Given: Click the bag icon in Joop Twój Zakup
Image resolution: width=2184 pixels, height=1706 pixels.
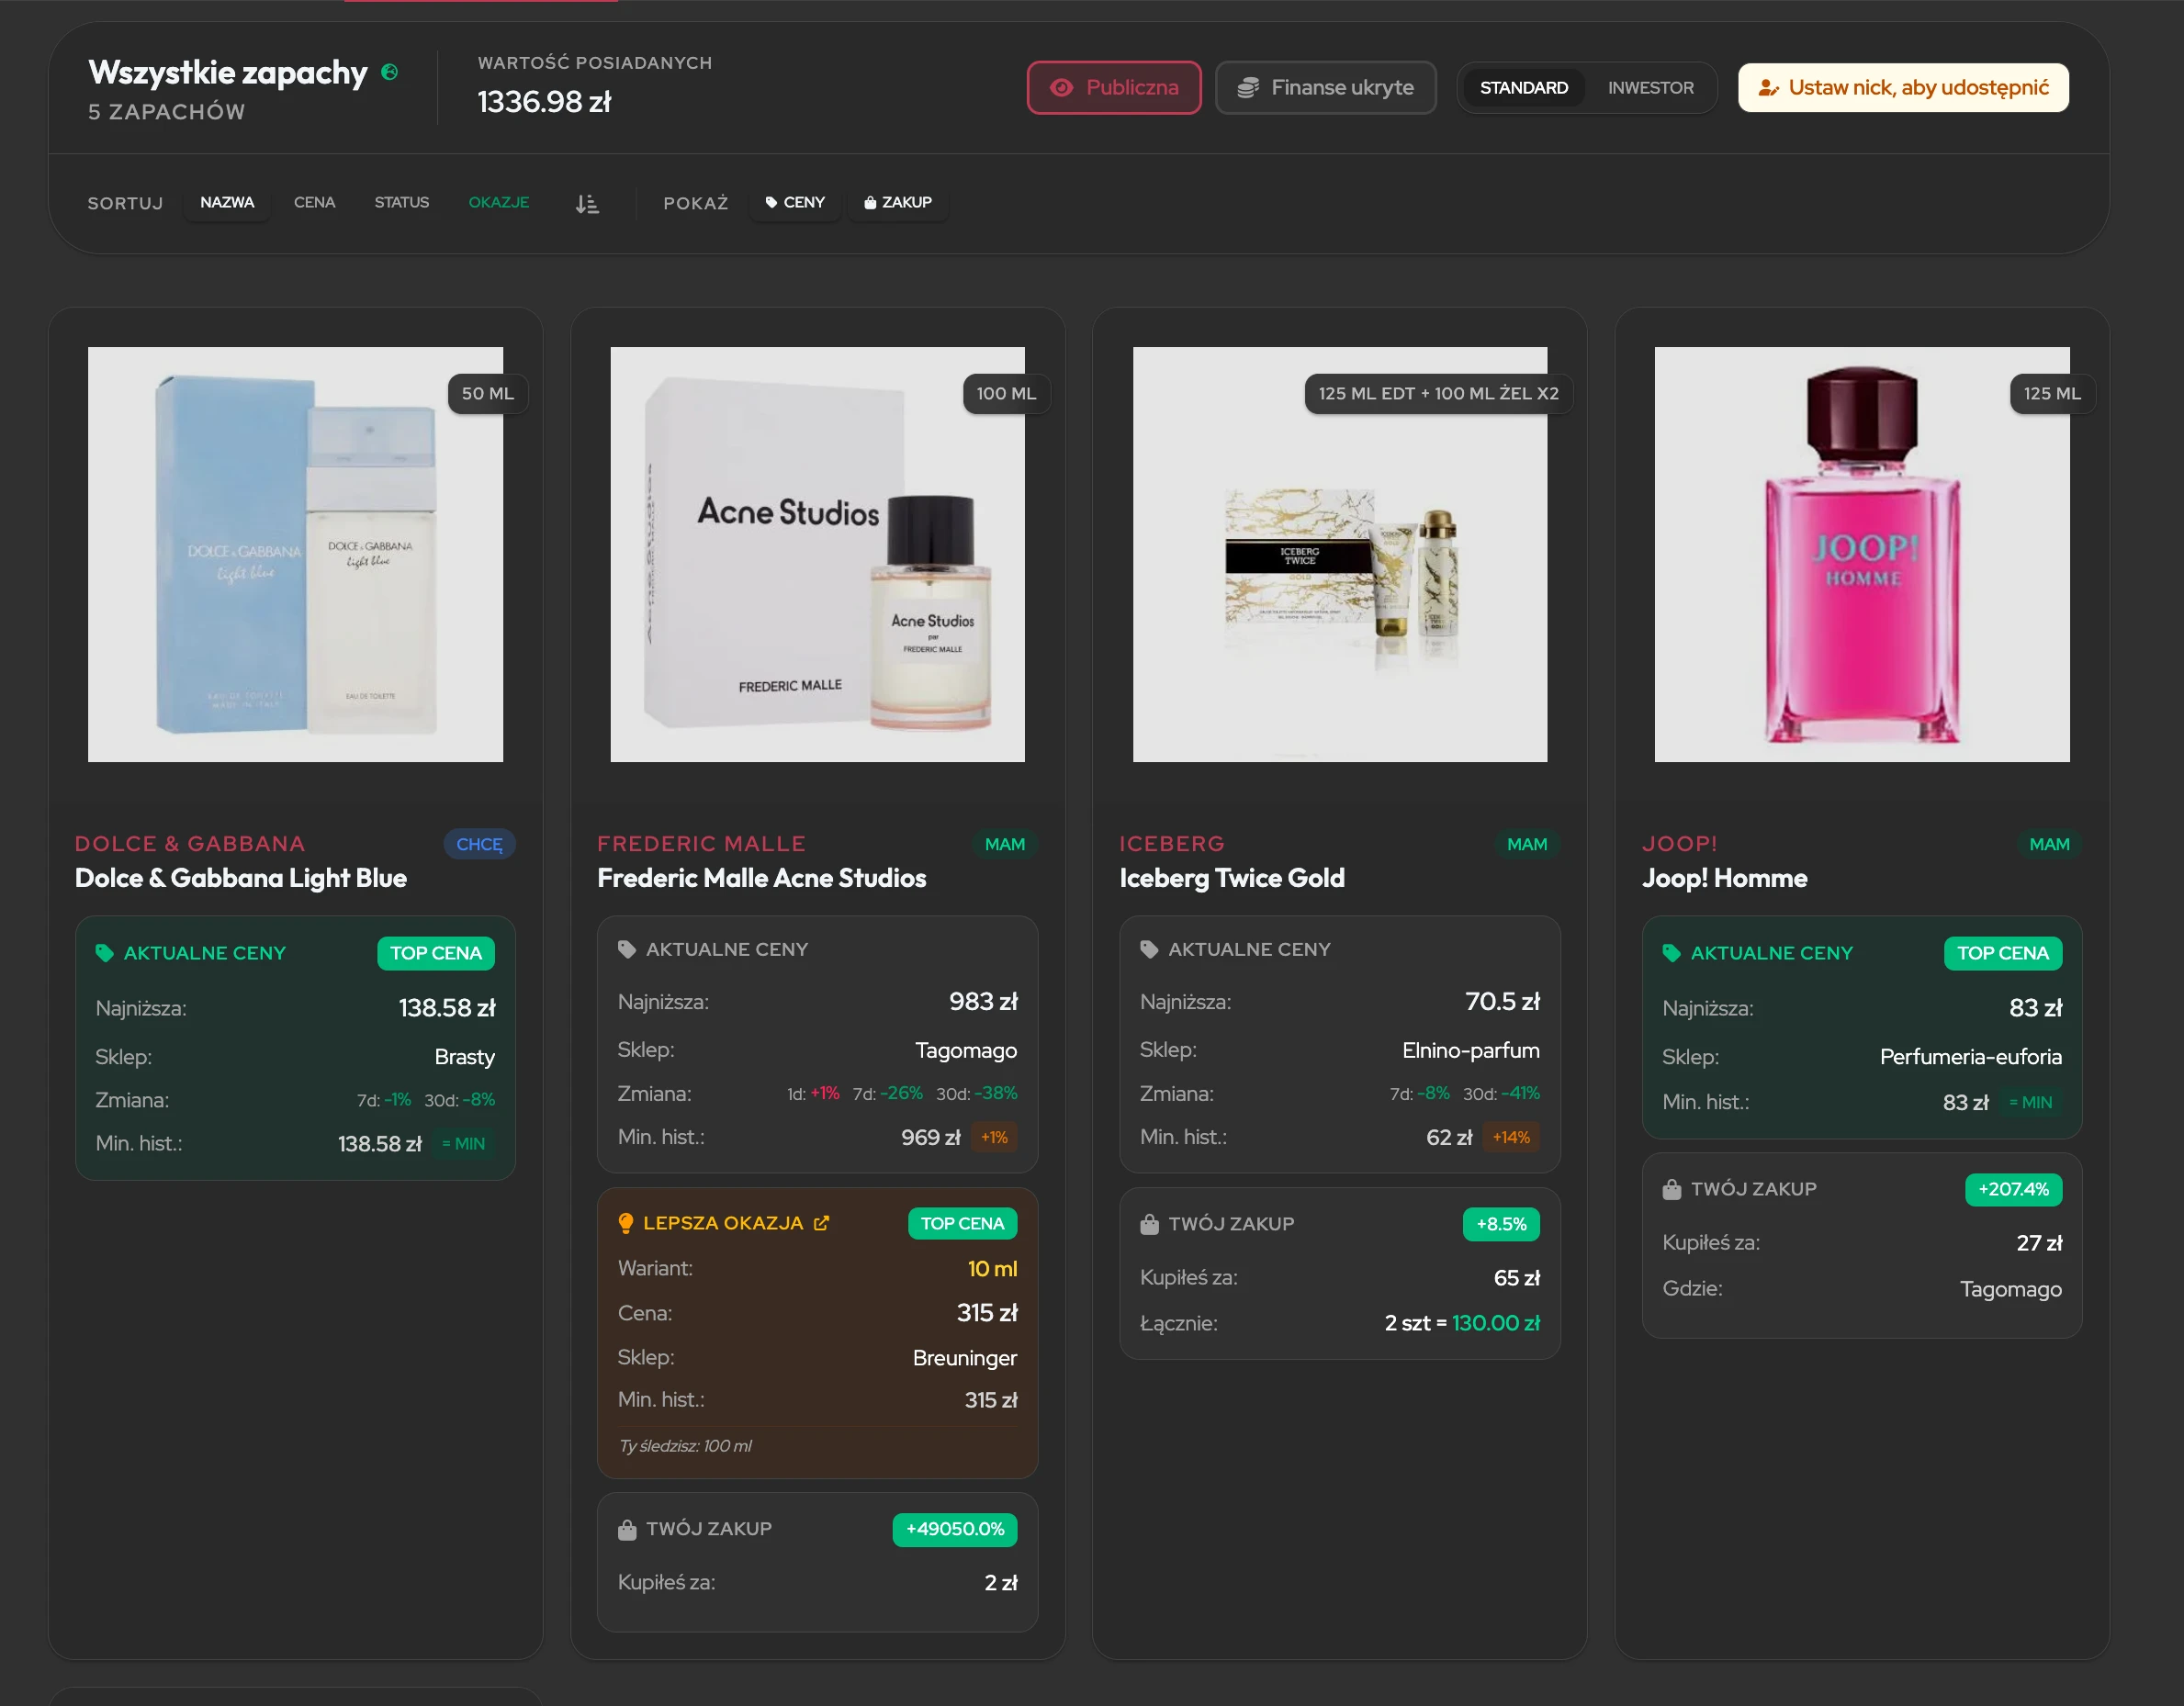Looking at the screenshot, I should [x=1671, y=1189].
